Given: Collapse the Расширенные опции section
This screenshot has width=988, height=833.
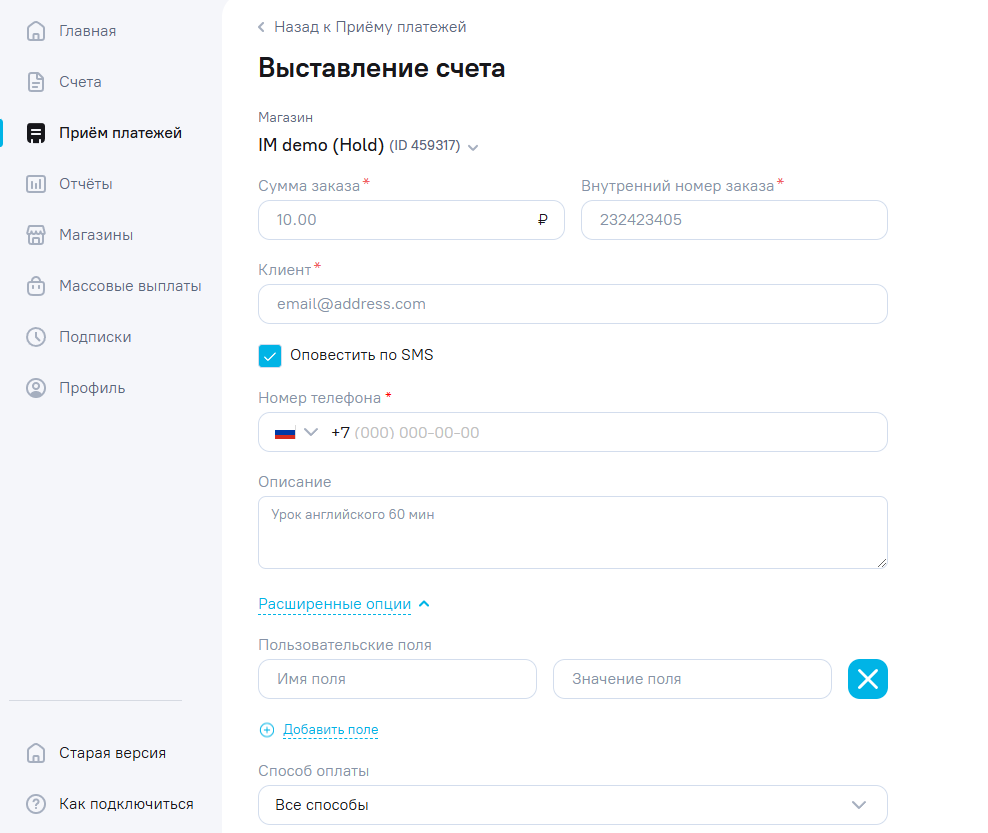Looking at the screenshot, I should point(344,604).
